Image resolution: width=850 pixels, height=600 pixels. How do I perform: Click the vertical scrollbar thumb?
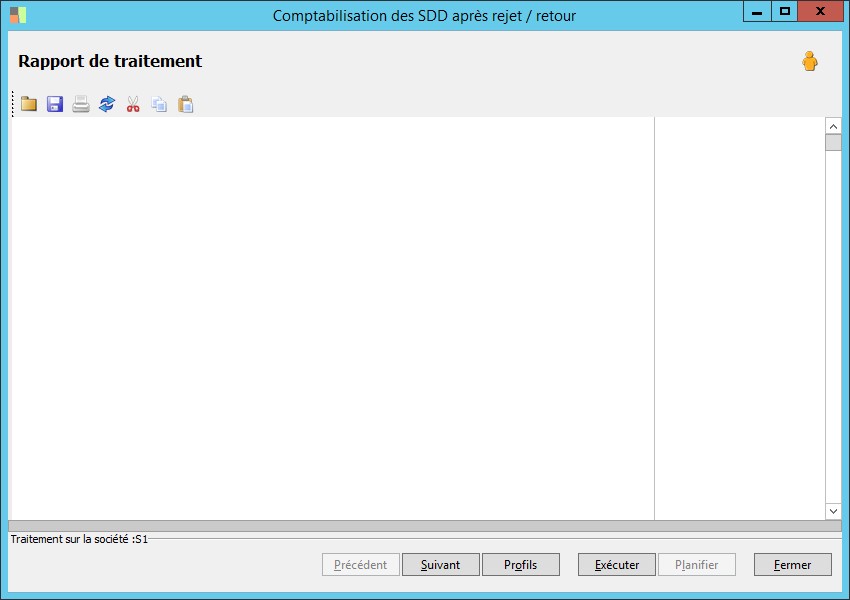[x=833, y=143]
